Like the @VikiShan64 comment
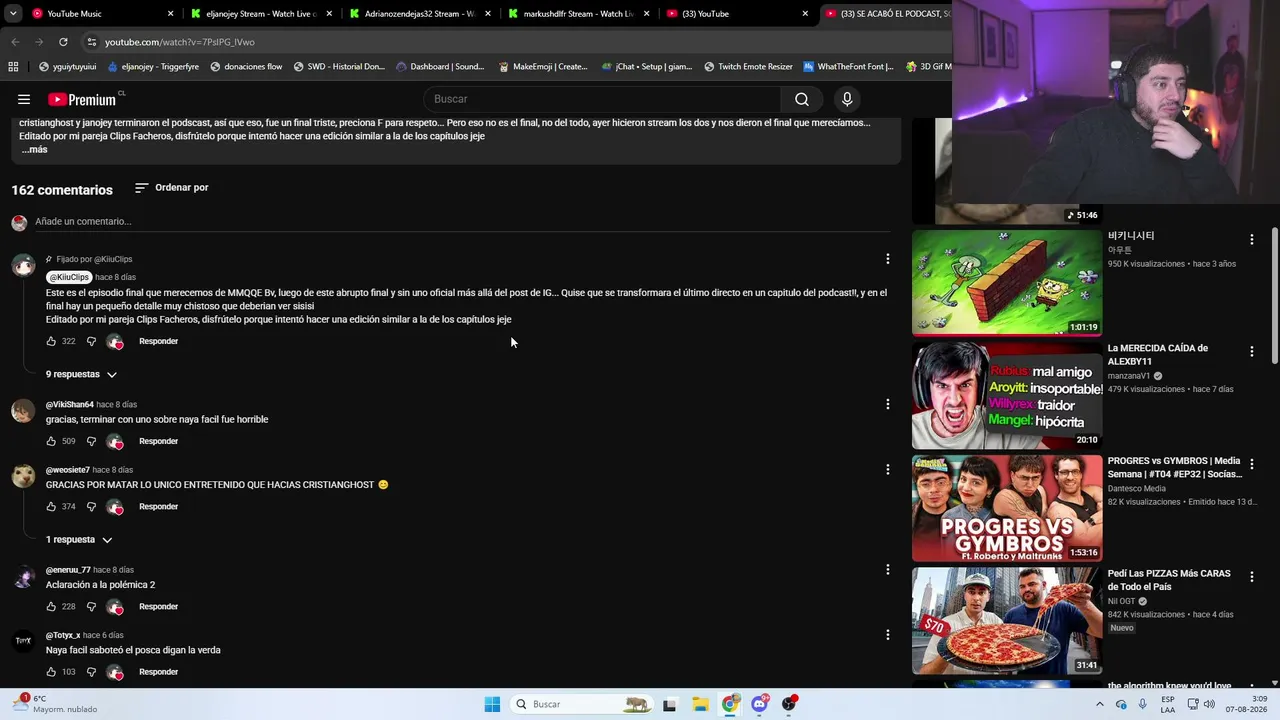The height and width of the screenshot is (720, 1280). point(51,441)
